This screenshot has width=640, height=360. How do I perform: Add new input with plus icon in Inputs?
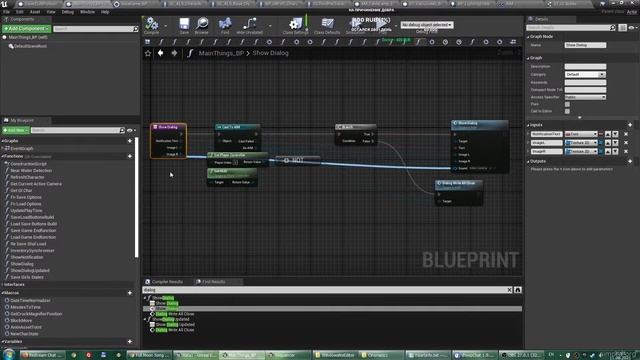[x=630, y=125]
